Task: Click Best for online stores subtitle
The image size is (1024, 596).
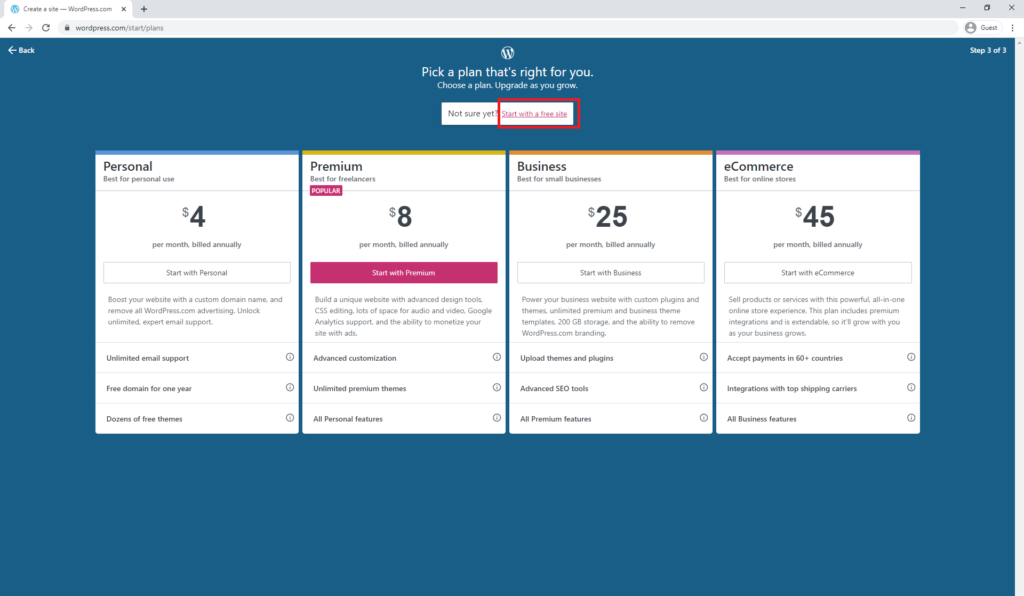Action: [x=760, y=179]
